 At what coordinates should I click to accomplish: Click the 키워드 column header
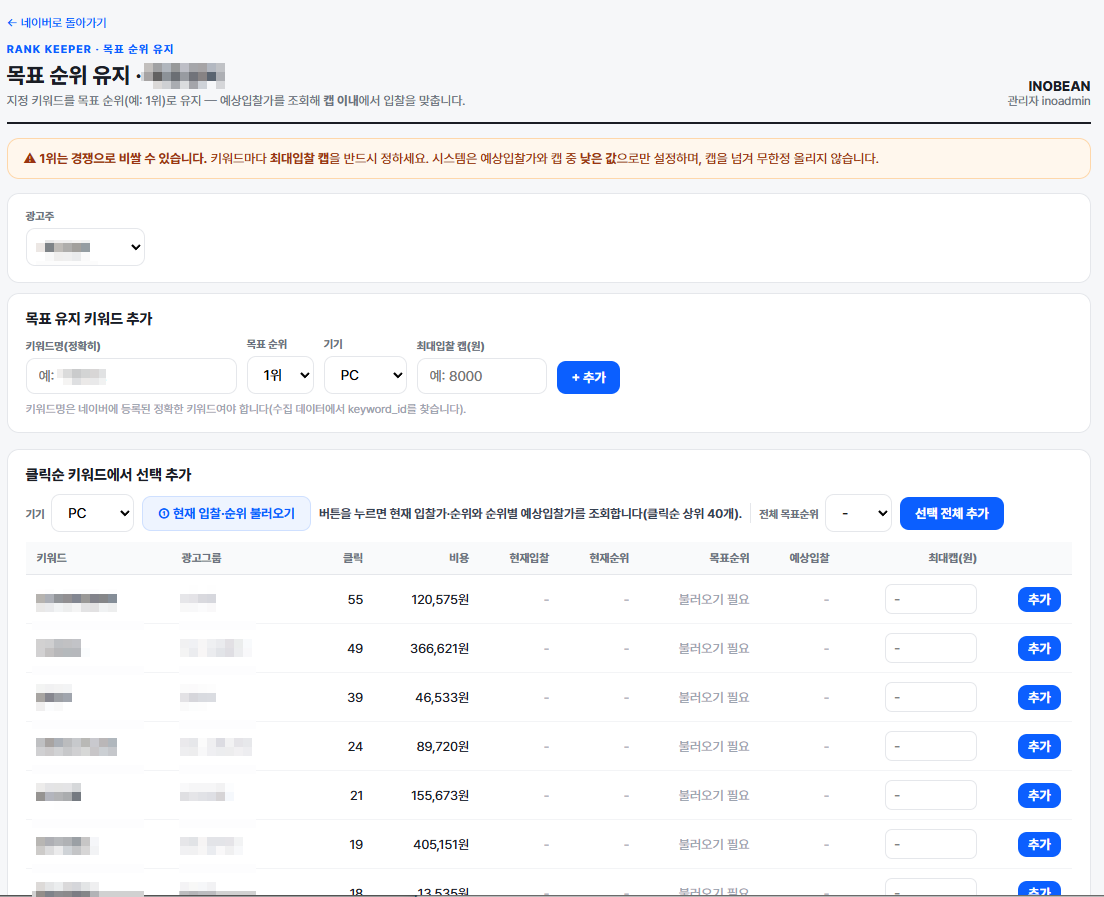(51, 558)
